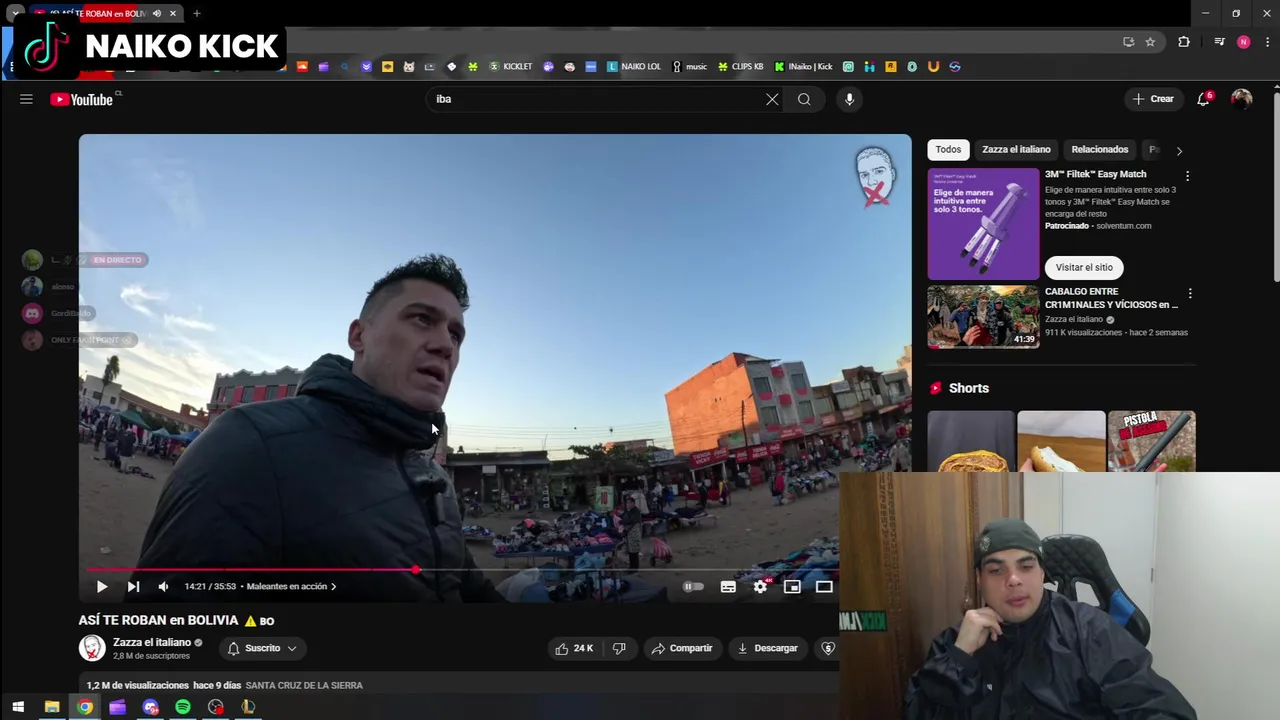The width and height of the screenshot is (1280, 720).
Task: Click the Crear button
Action: (1153, 99)
